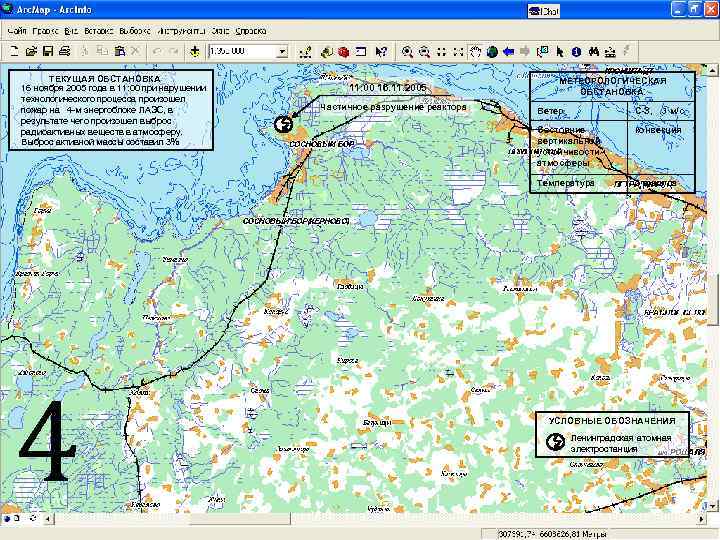The width and height of the screenshot is (720, 540).
Task: Open the Вставка menu
Action: [99, 31]
